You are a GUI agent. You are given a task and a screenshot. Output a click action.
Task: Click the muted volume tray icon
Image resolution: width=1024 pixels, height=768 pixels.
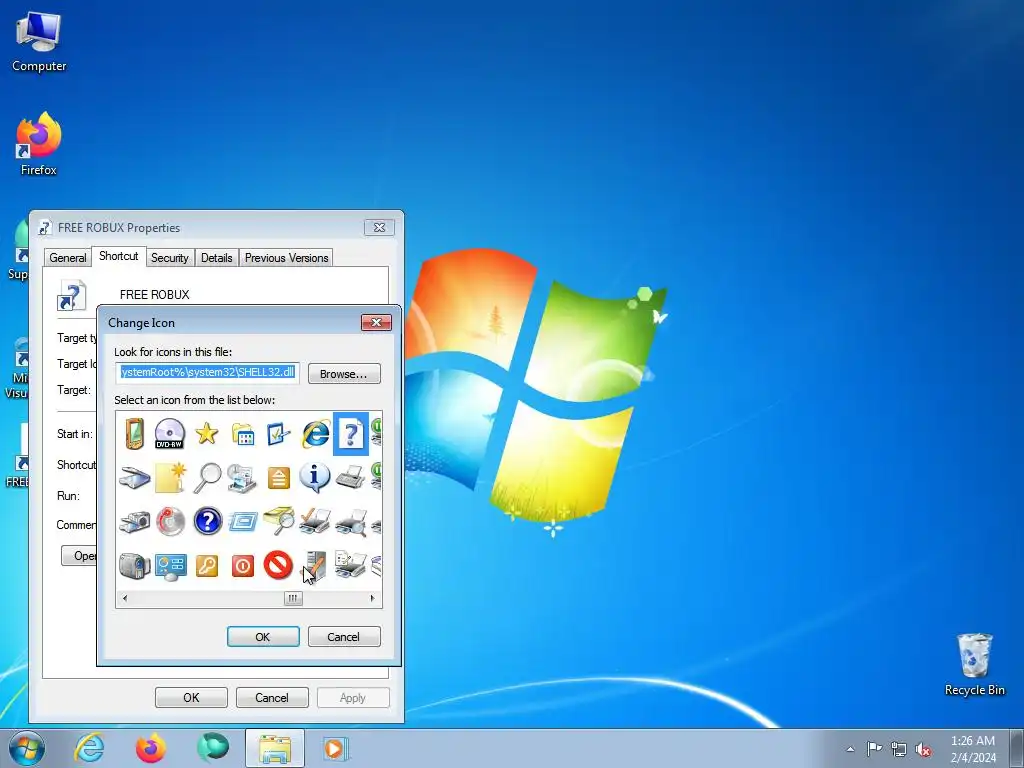pyautogui.click(x=923, y=750)
